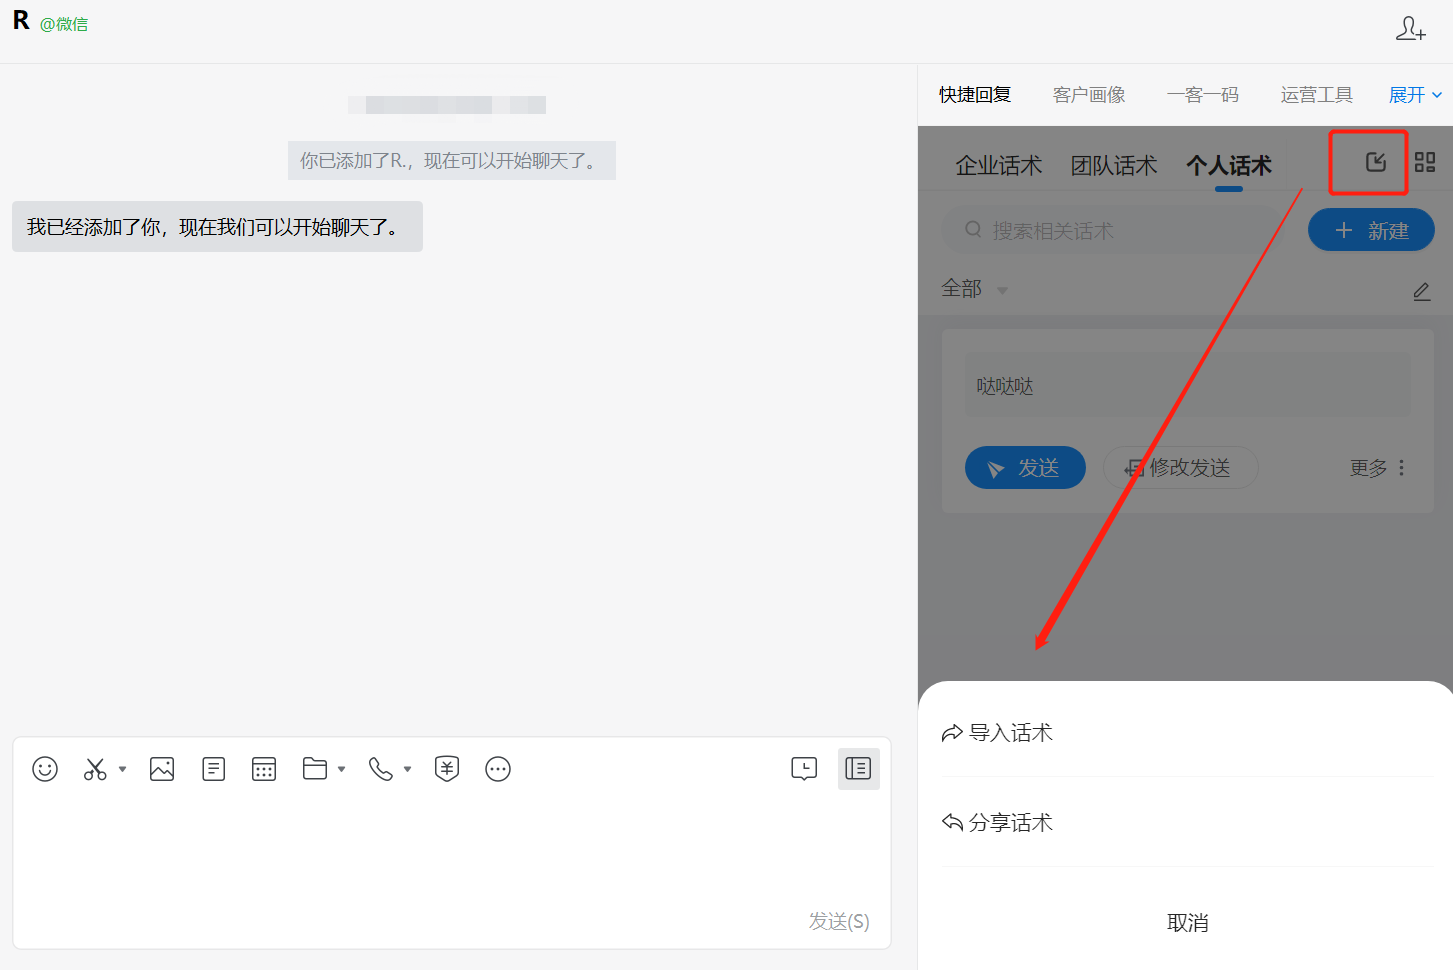
Task: Click the import/share script icon
Action: click(x=1376, y=162)
